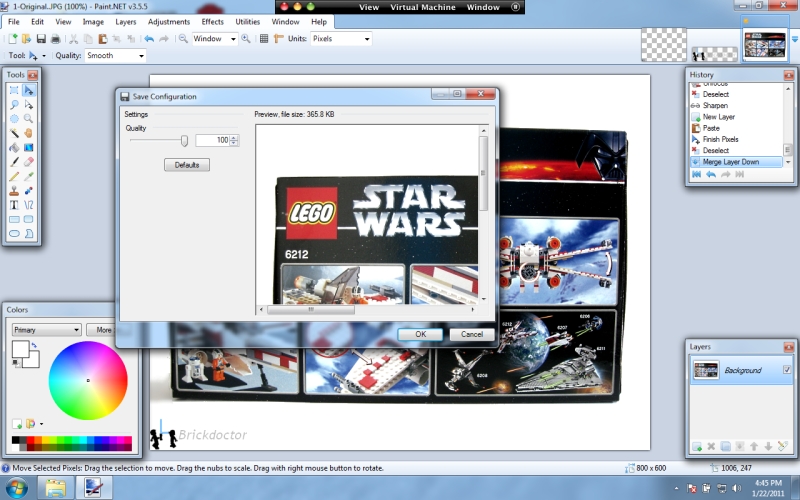Select the Move Selected Pixels tool in Tools panel
The width and height of the screenshot is (800, 500).
[29, 90]
